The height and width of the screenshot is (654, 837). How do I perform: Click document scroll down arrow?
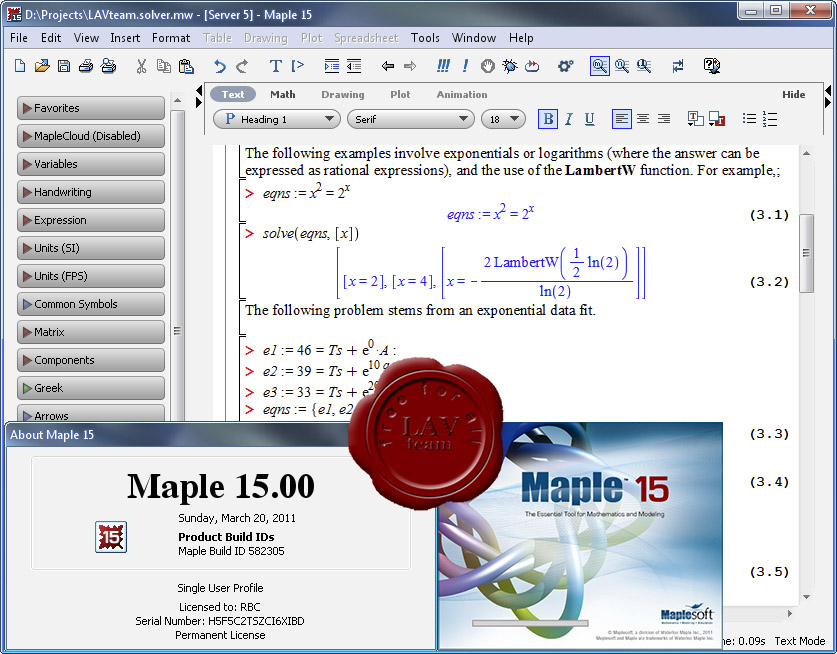(x=806, y=597)
